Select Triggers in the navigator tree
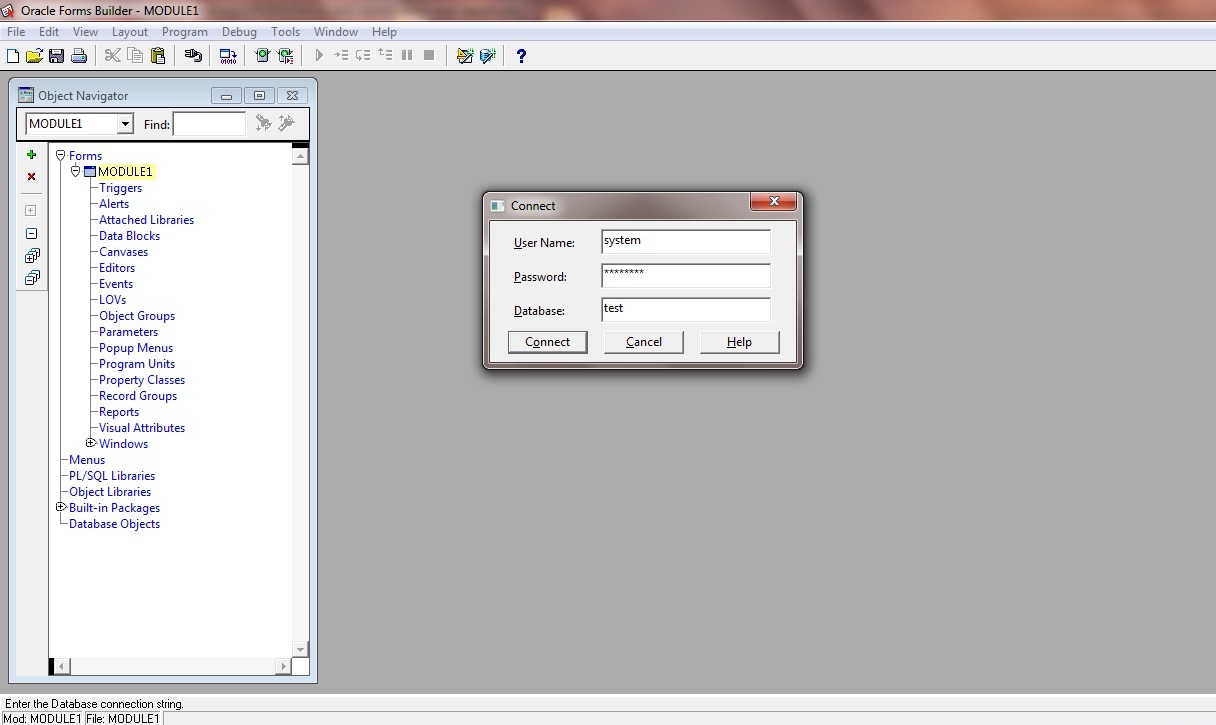Screen dimensions: 1216x725 click(x=120, y=188)
